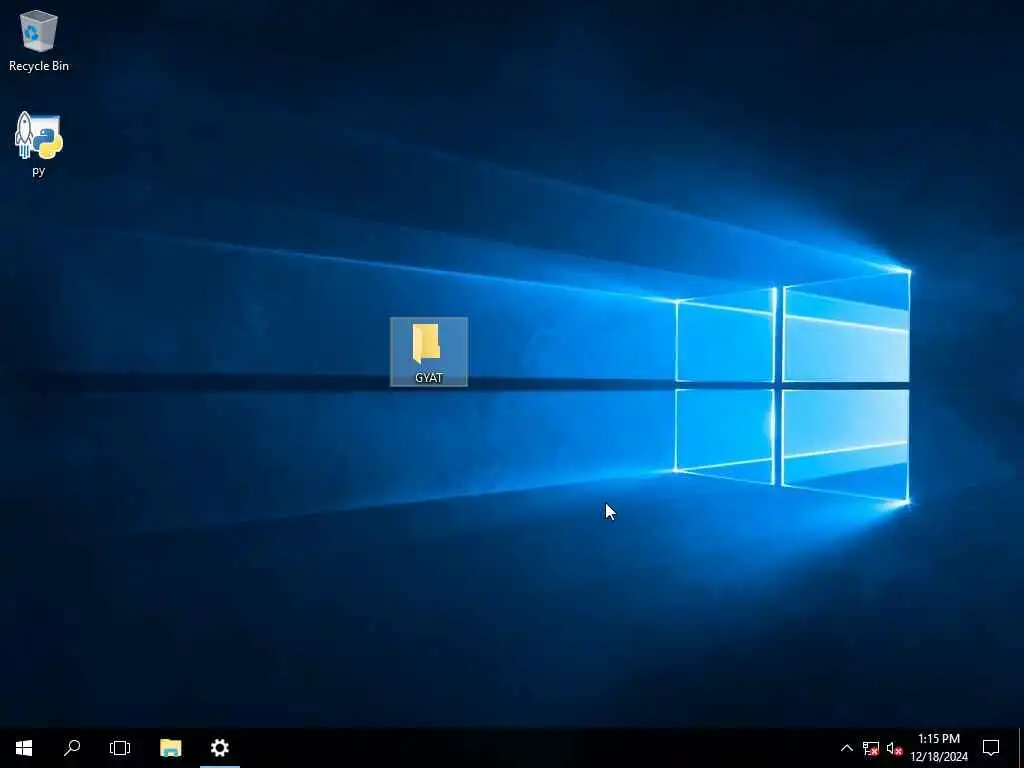Launch File Explorer from the taskbar

coord(170,748)
